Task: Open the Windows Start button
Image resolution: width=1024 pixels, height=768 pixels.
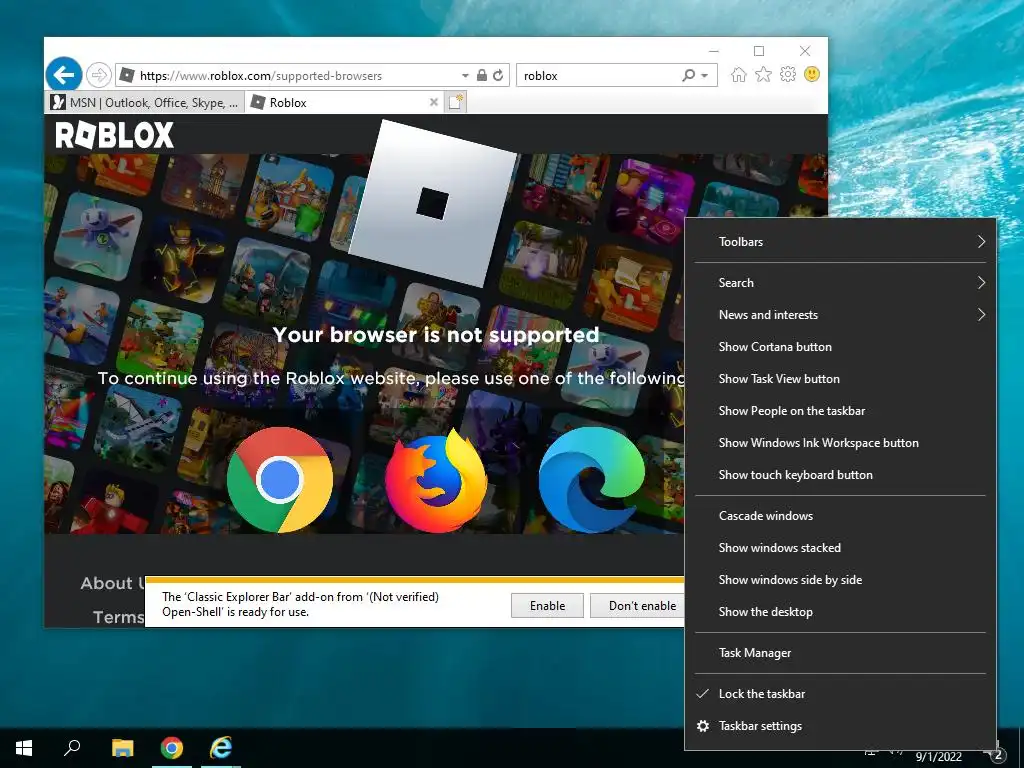Action: [24, 748]
